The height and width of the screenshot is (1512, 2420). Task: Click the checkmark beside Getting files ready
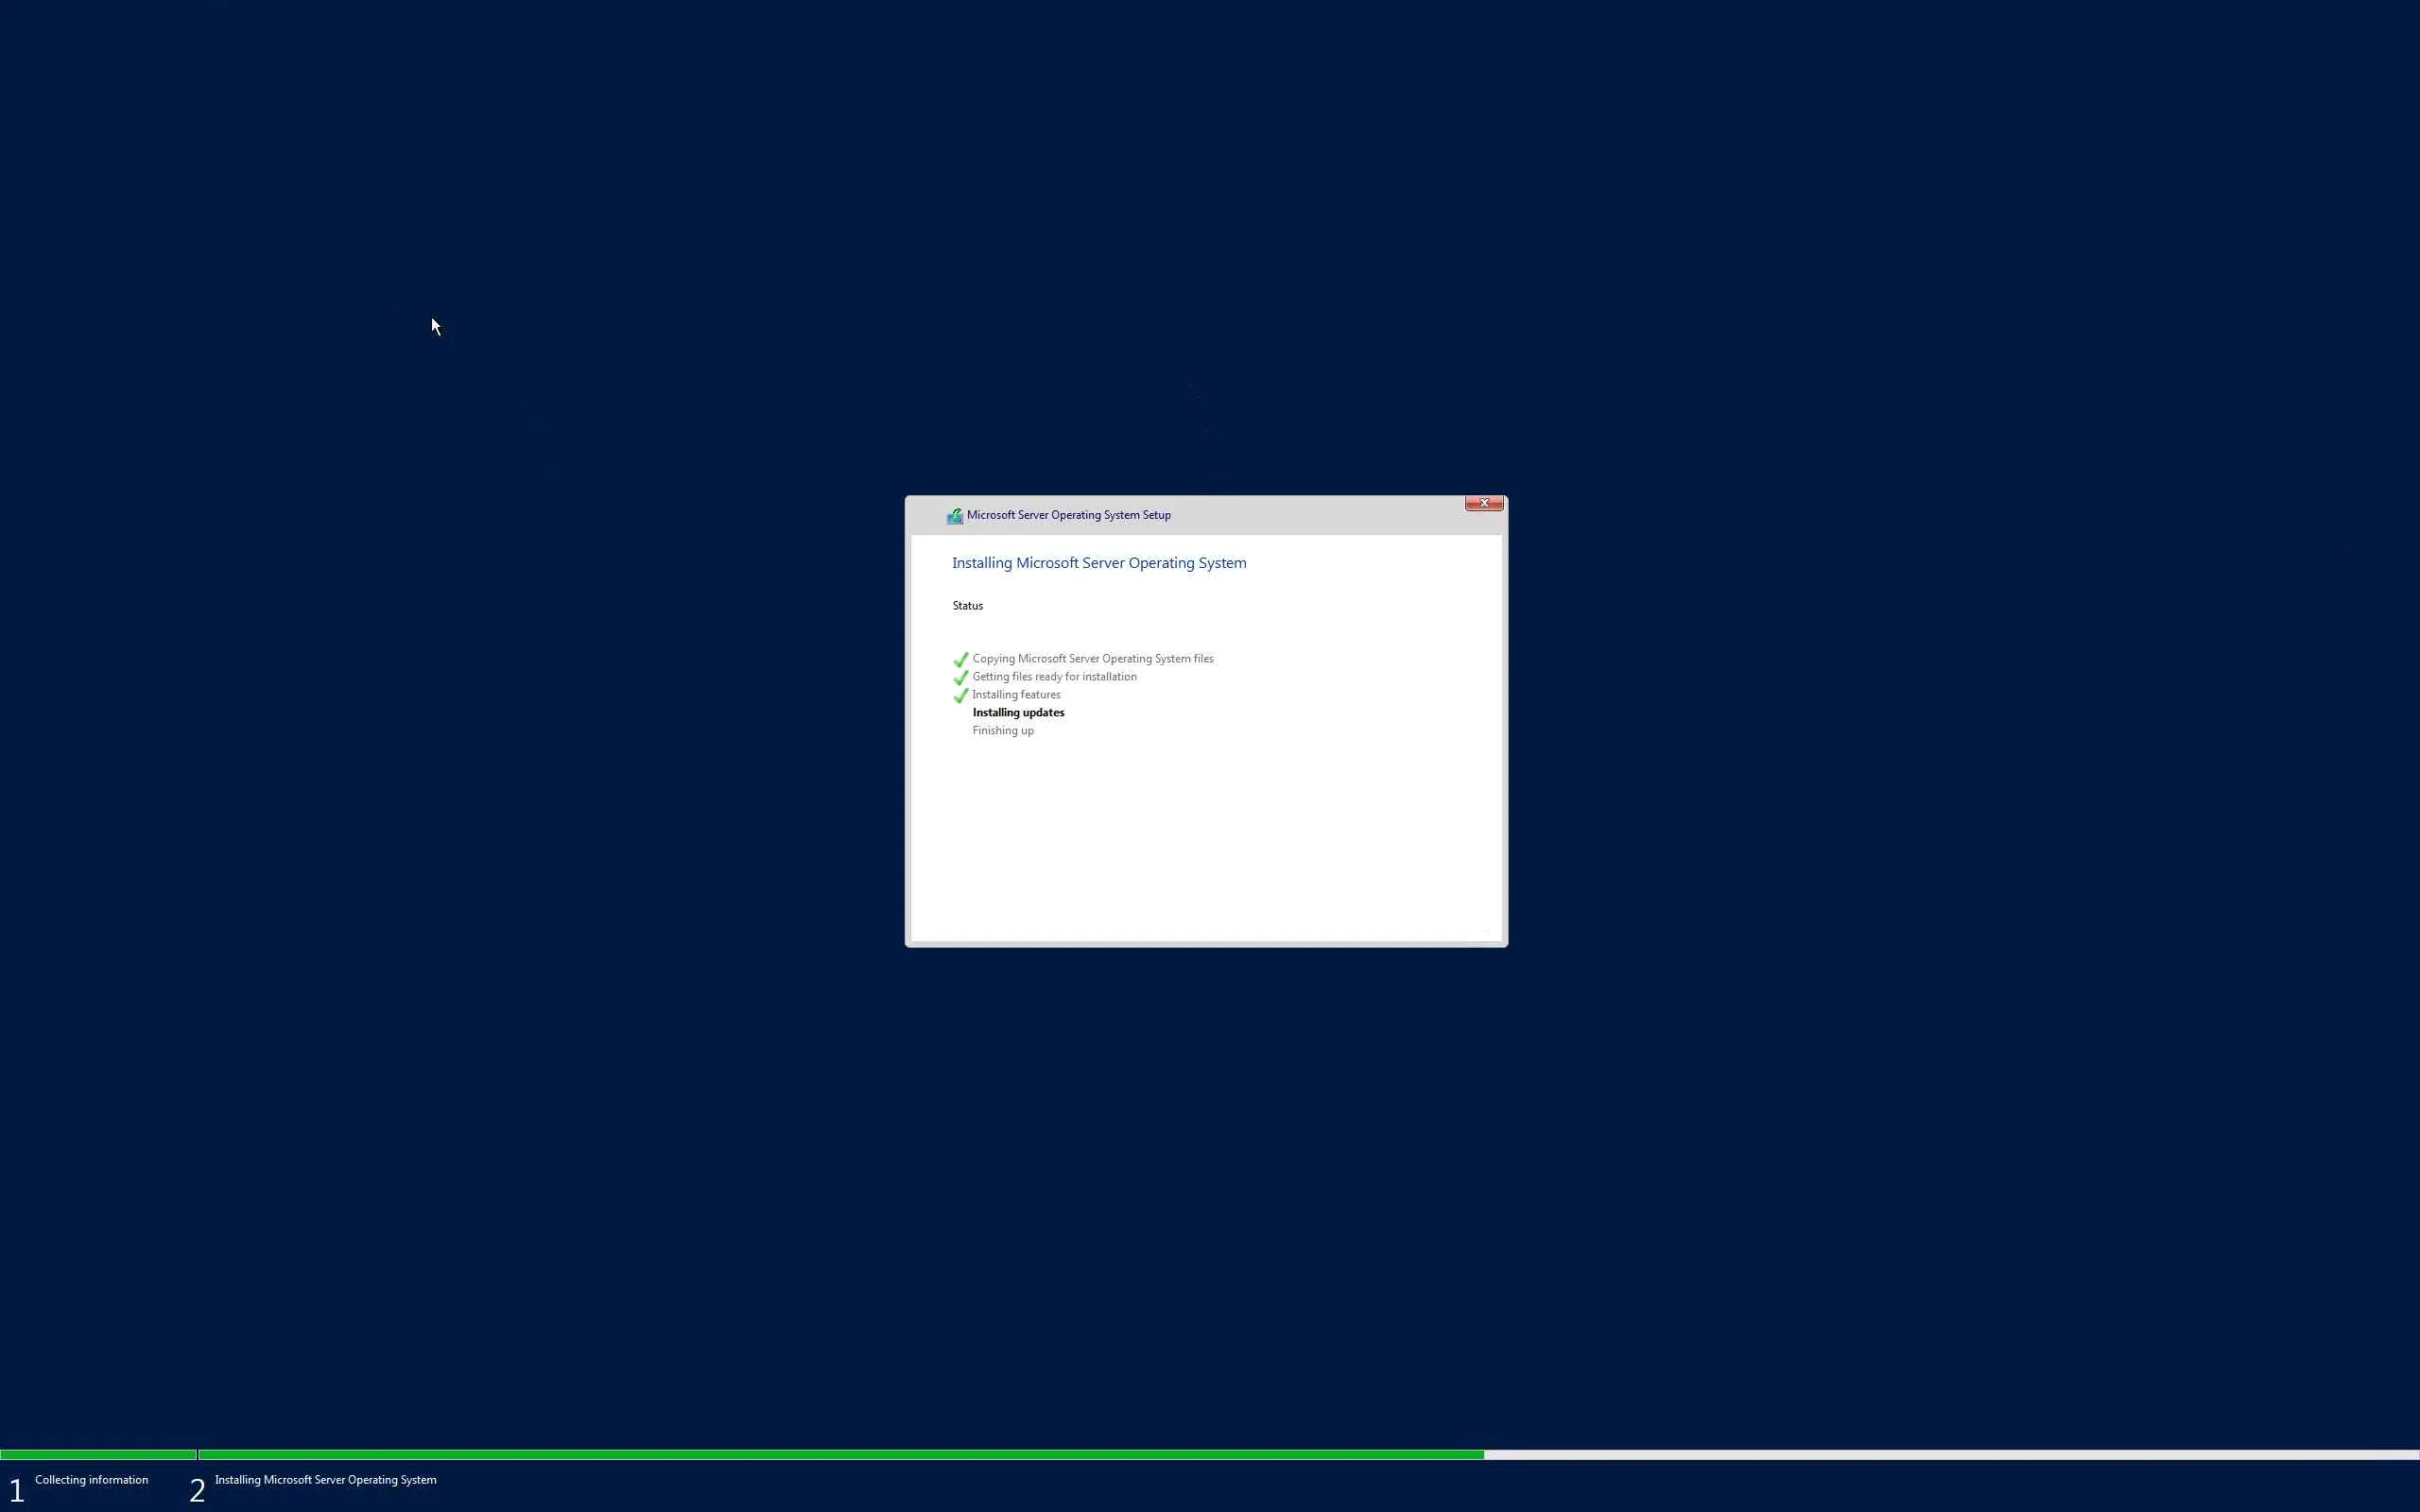click(x=960, y=678)
